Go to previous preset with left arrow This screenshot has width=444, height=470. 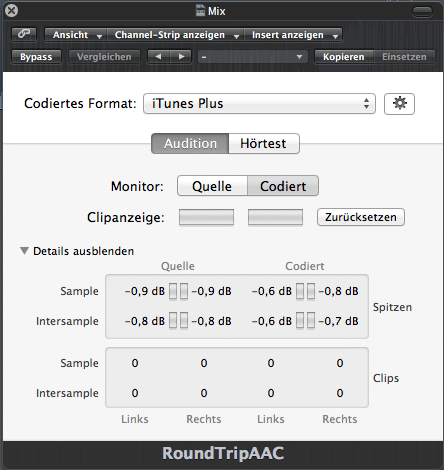(159, 57)
